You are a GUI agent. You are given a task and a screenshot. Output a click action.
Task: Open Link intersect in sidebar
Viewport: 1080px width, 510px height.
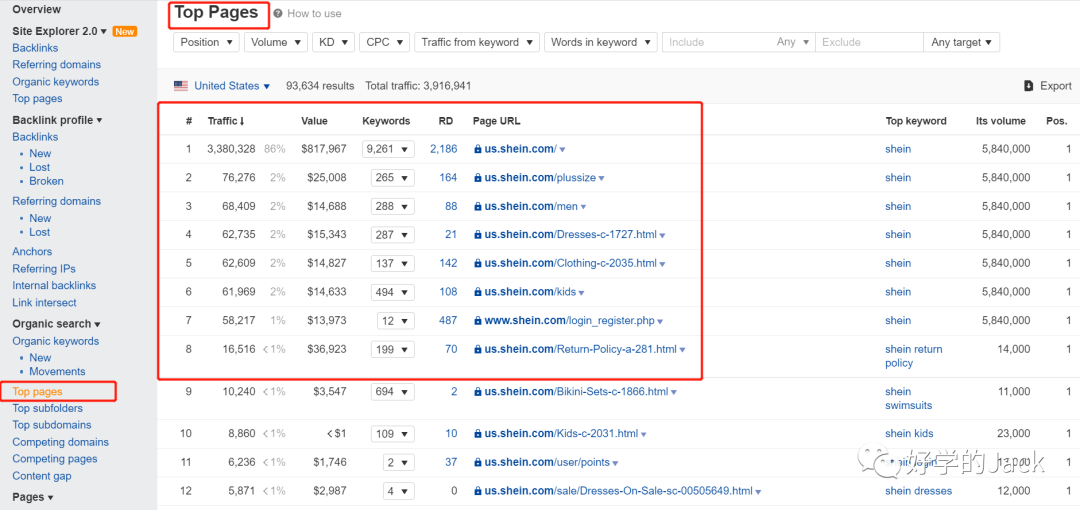[x=45, y=303]
